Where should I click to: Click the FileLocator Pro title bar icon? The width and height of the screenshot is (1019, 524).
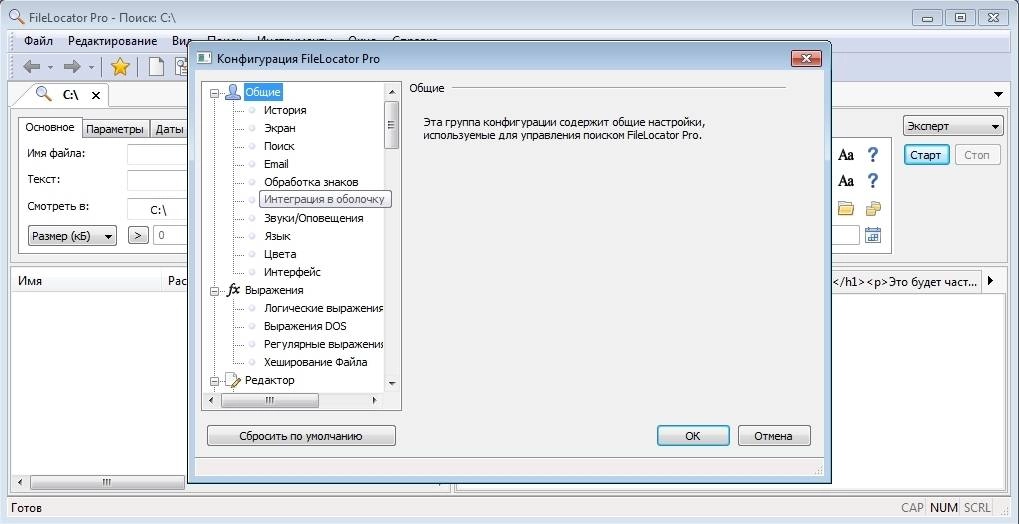17,17
